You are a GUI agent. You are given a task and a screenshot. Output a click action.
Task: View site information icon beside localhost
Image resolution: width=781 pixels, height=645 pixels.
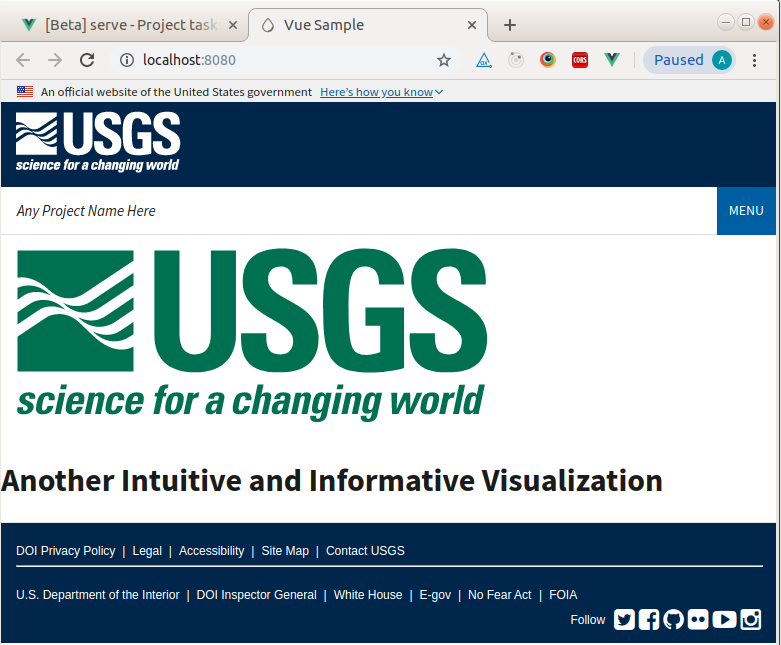pyautogui.click(x=127, y=60)
